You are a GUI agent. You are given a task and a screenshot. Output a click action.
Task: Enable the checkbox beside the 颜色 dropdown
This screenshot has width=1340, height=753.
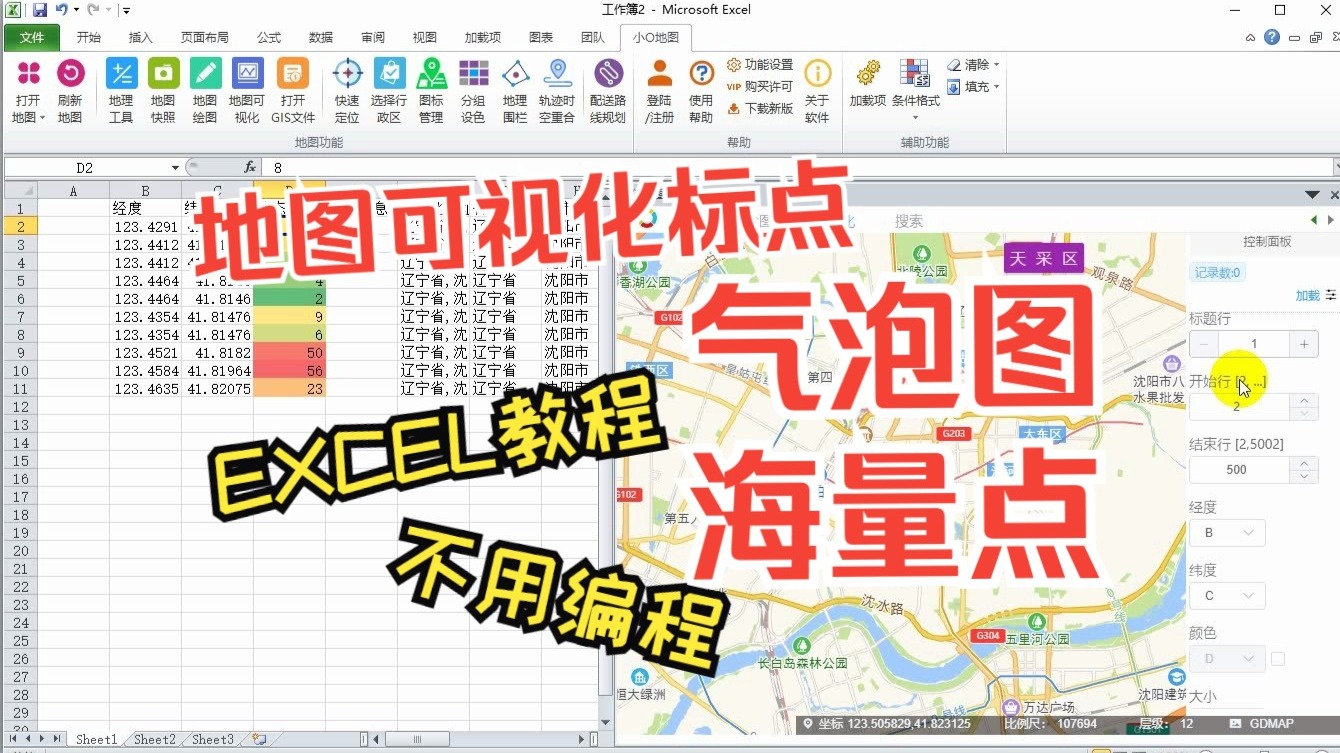pyautogui.click(x=1277, y=658)
